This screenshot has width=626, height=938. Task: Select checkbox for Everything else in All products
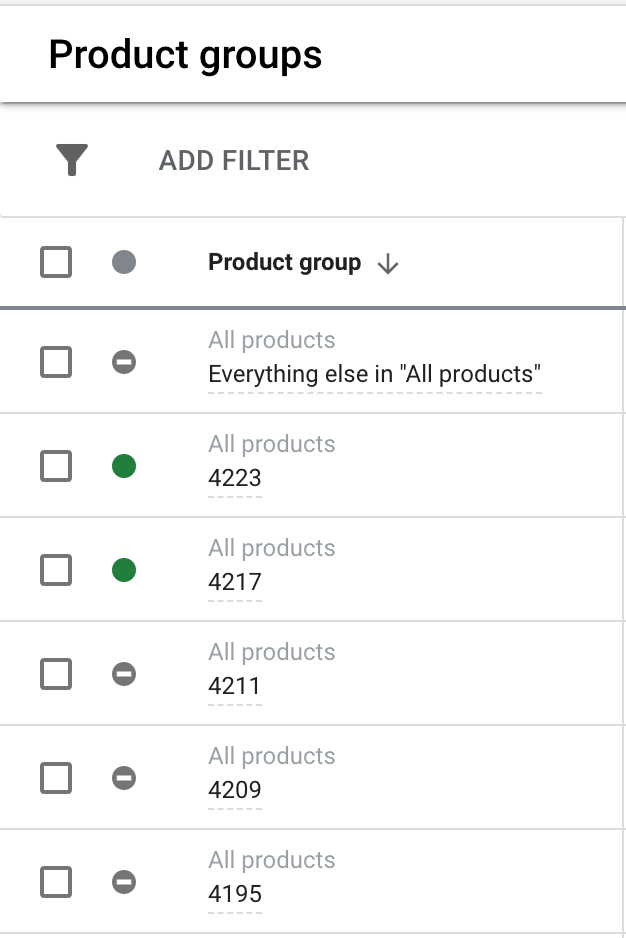tap(56, 362)
